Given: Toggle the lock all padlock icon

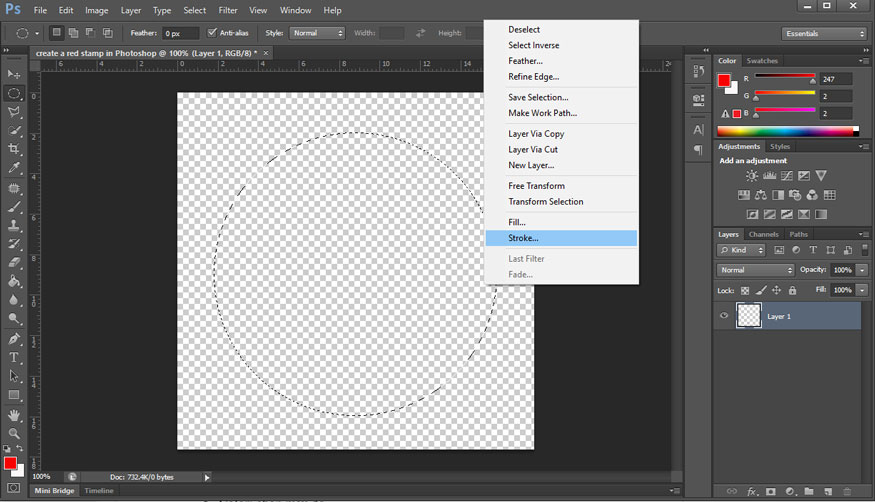Looking at the screenshot, I should [792, 291].
